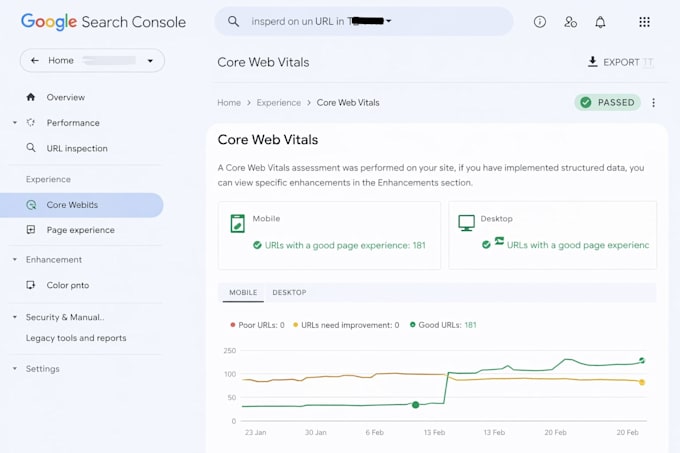This screenshot has height=453, width=680.
Task: Click the green end point on chart
Action: coord(642,360)
